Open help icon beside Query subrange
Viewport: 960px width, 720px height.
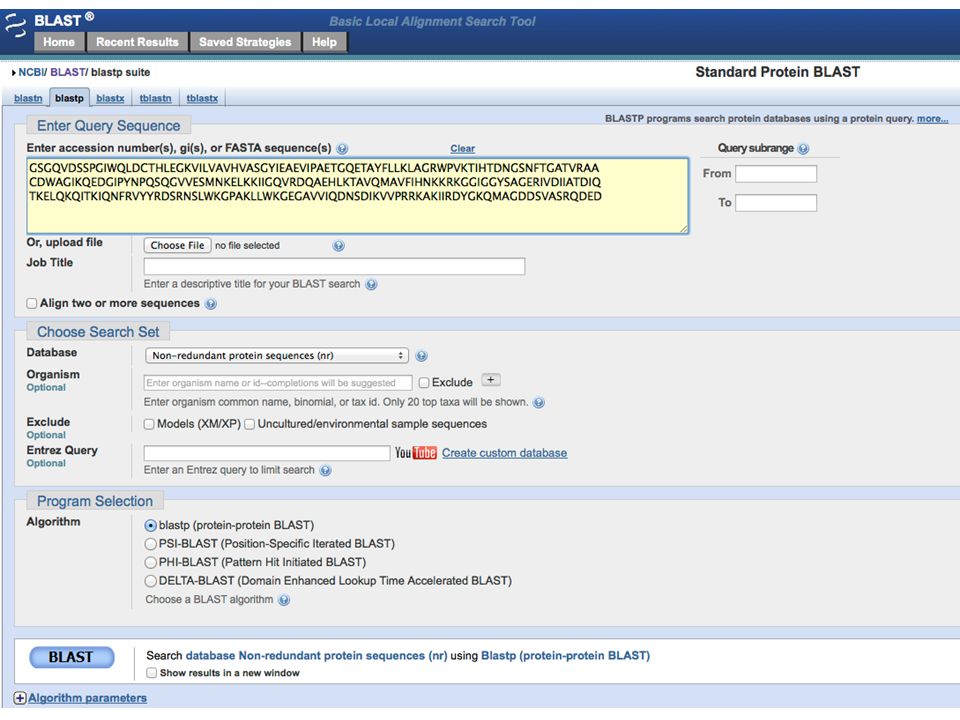(x=803, y=148)
